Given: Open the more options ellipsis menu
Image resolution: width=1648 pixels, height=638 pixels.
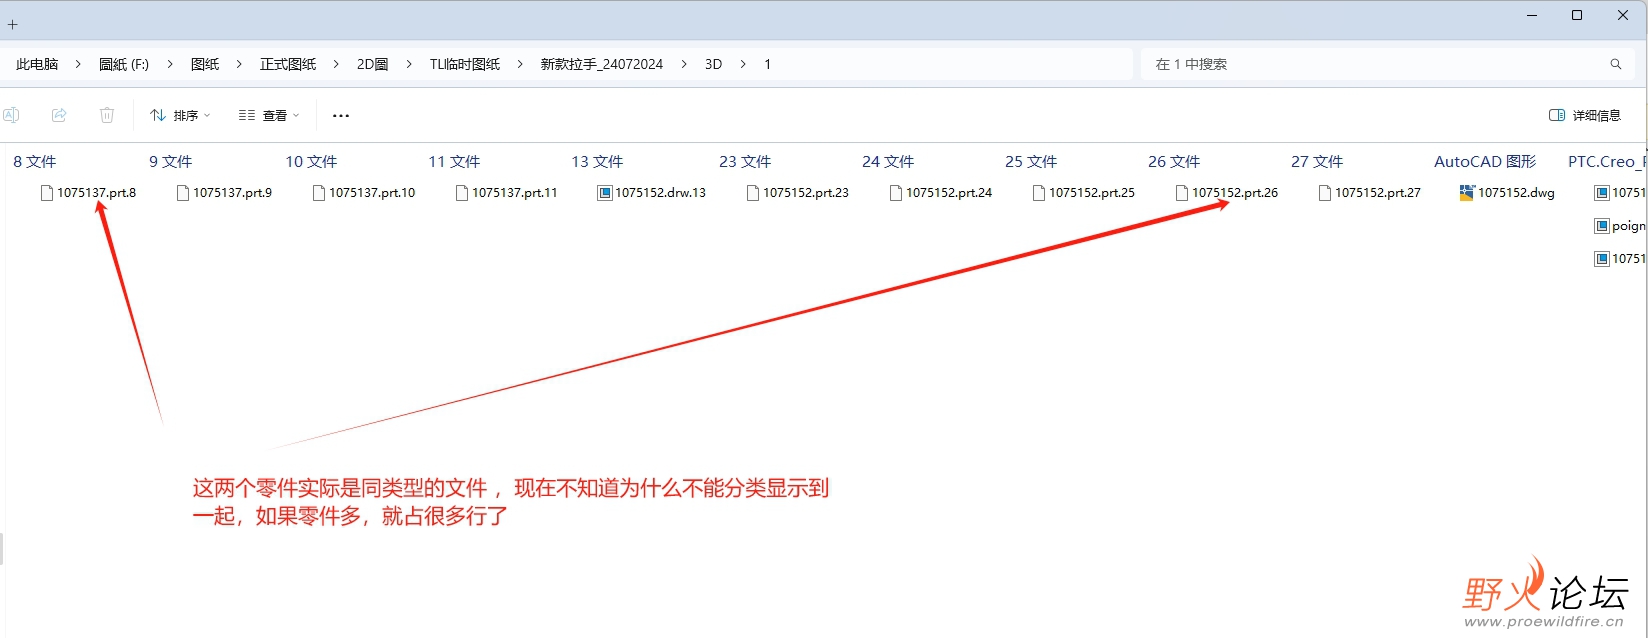Looking at the screenshot, I should click(341, 115).
